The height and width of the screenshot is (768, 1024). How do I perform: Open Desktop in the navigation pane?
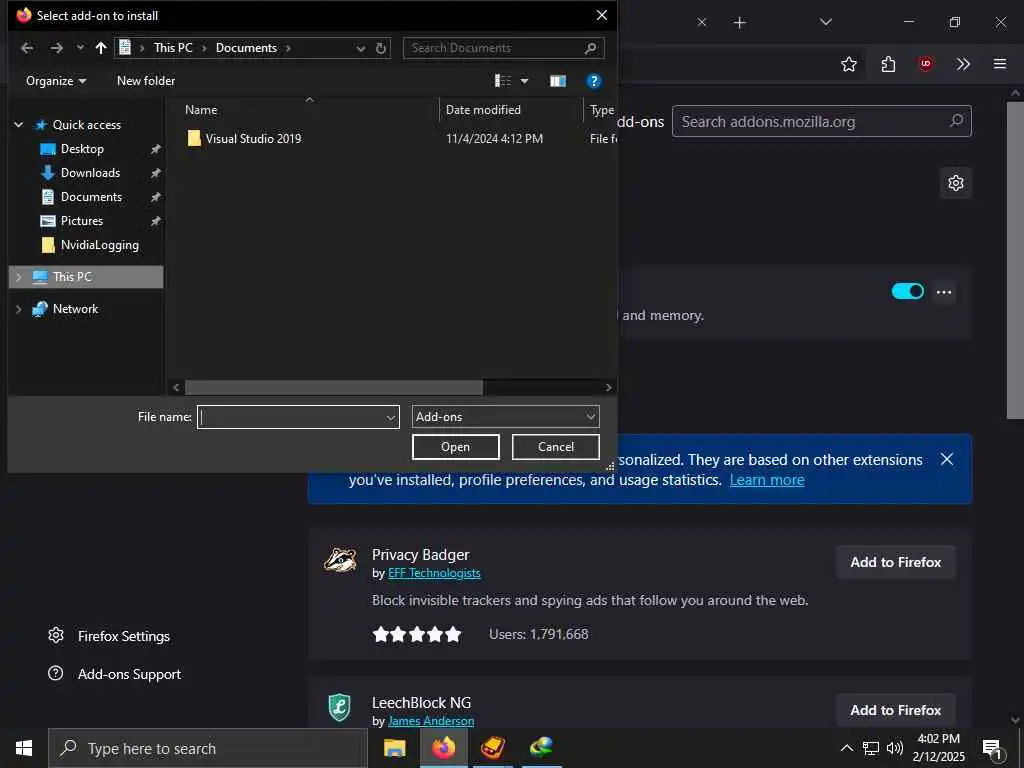click(82, 149)
